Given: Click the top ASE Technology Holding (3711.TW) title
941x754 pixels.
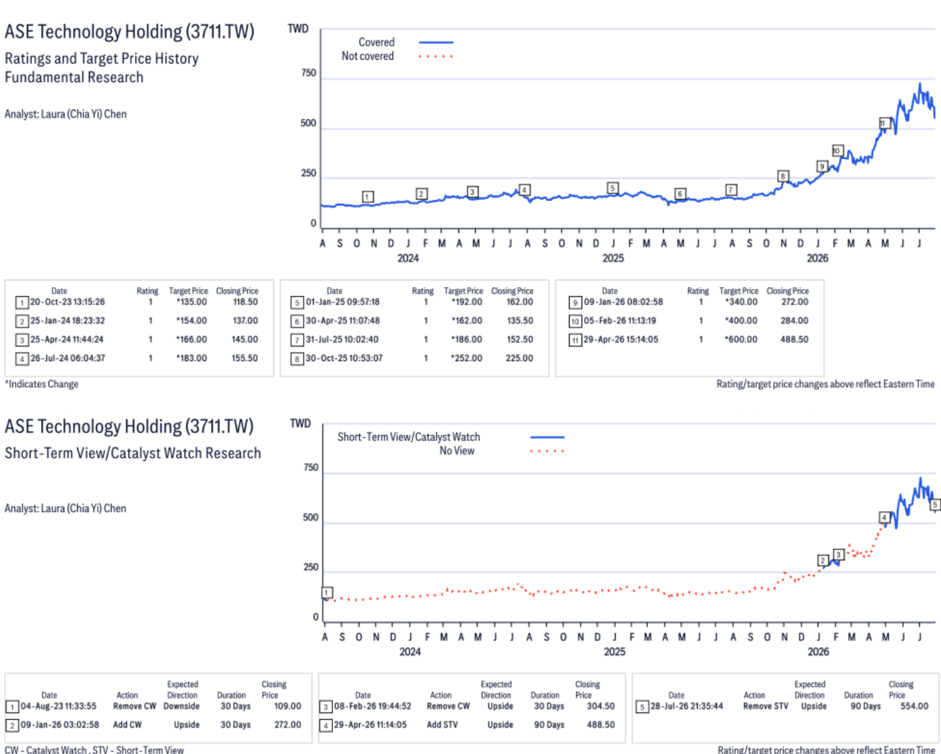Looking at the screenshot, I should (x=129, y=31).
